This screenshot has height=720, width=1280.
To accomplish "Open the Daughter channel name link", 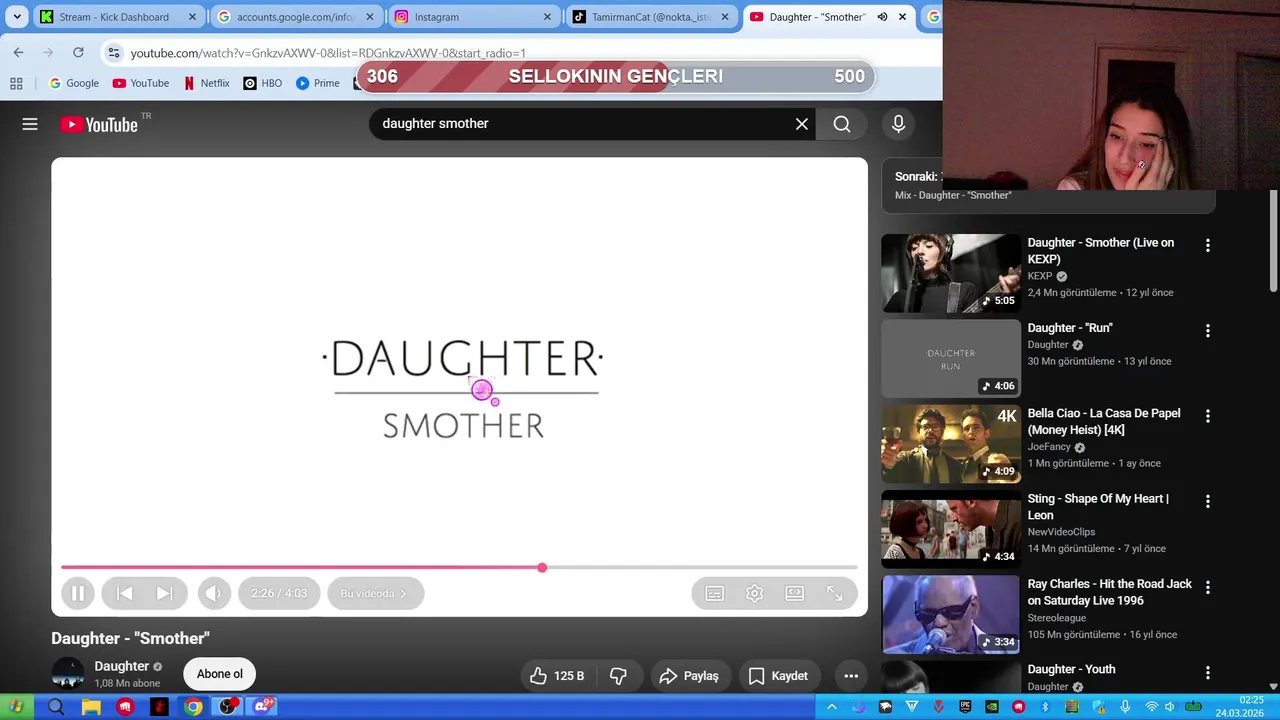I will pyautogui.click(x=121, y=666).
